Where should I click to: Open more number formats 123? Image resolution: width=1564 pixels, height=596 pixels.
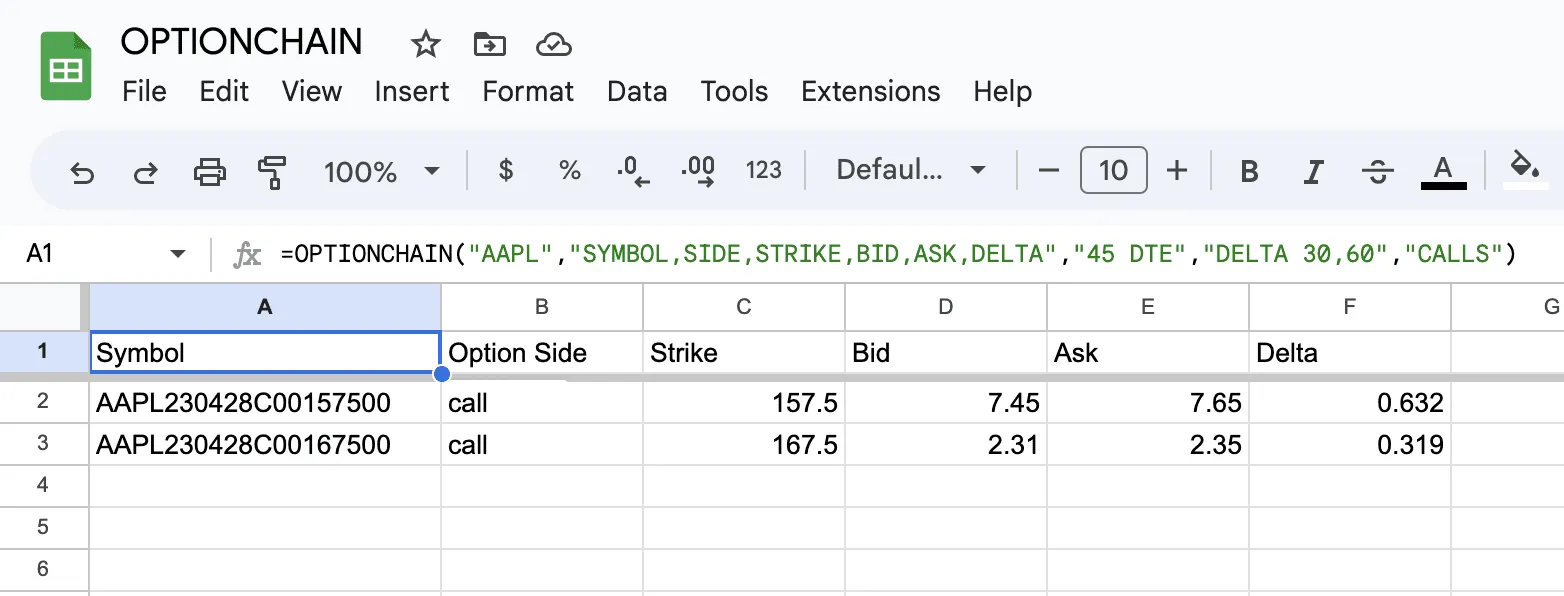[764, 170]
